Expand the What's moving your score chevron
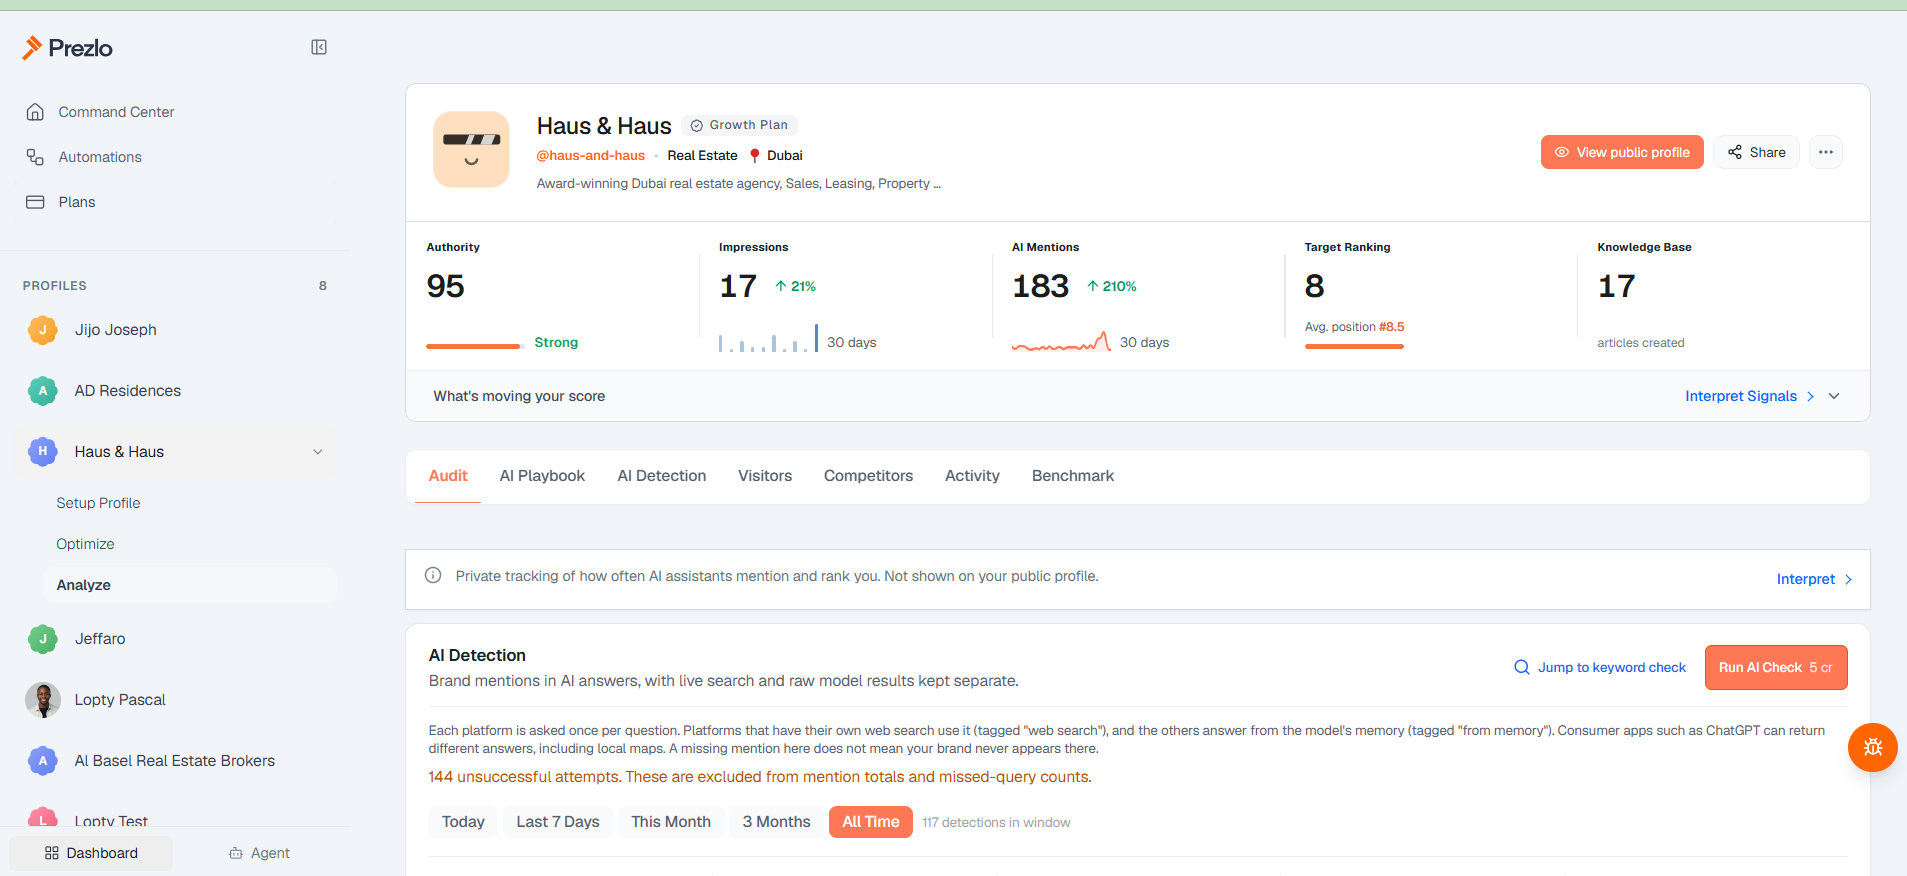Screen dimensions: 1907x876 coord(1834,396)
